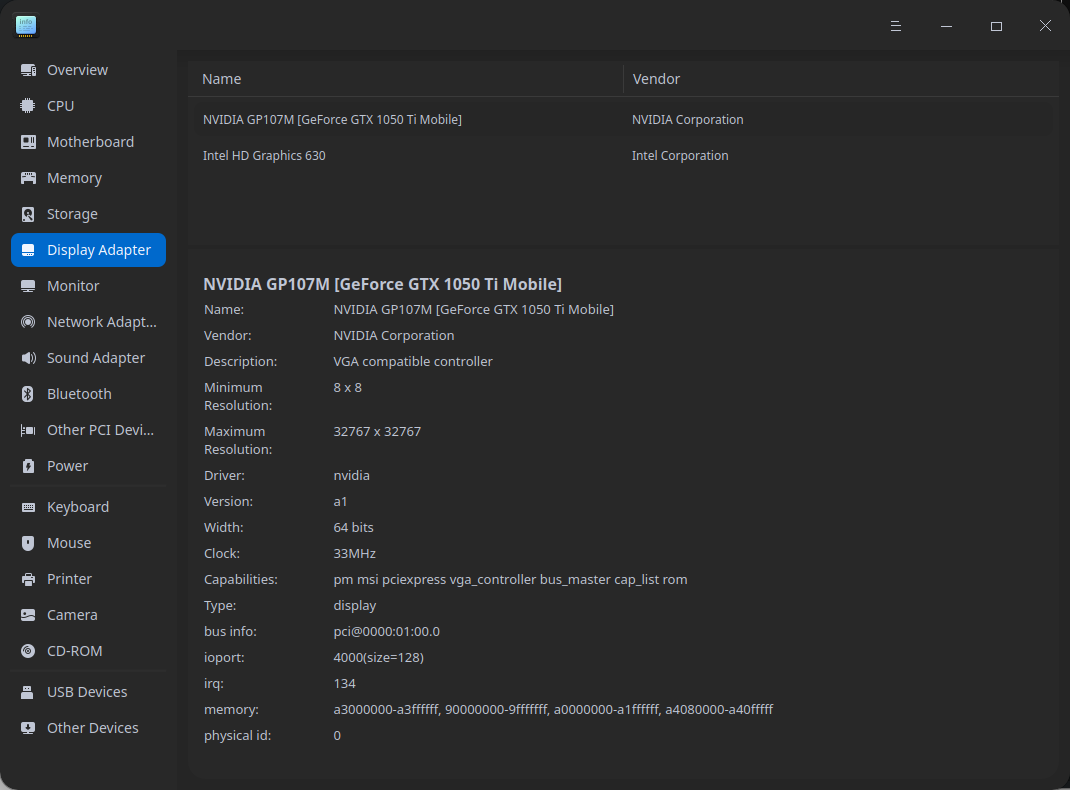The width and height of the screenshot is (1070, 790).
Task: Sort adapters by Name column header
Action: pos(406,79)
